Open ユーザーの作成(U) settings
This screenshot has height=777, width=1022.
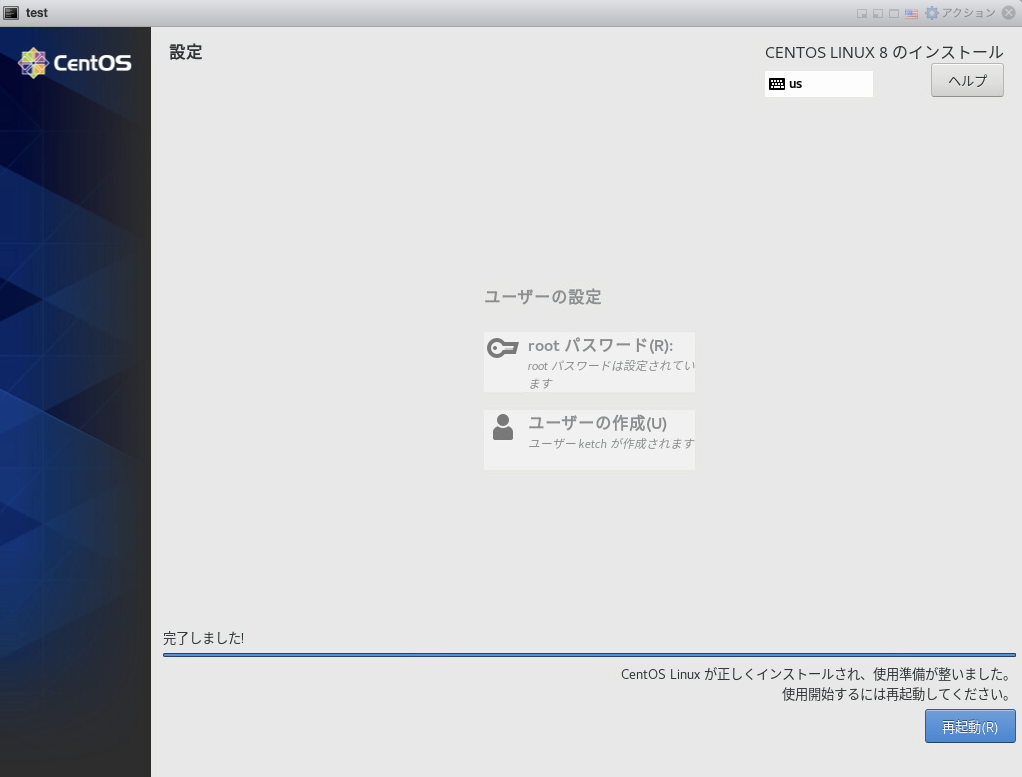(589, 439)
